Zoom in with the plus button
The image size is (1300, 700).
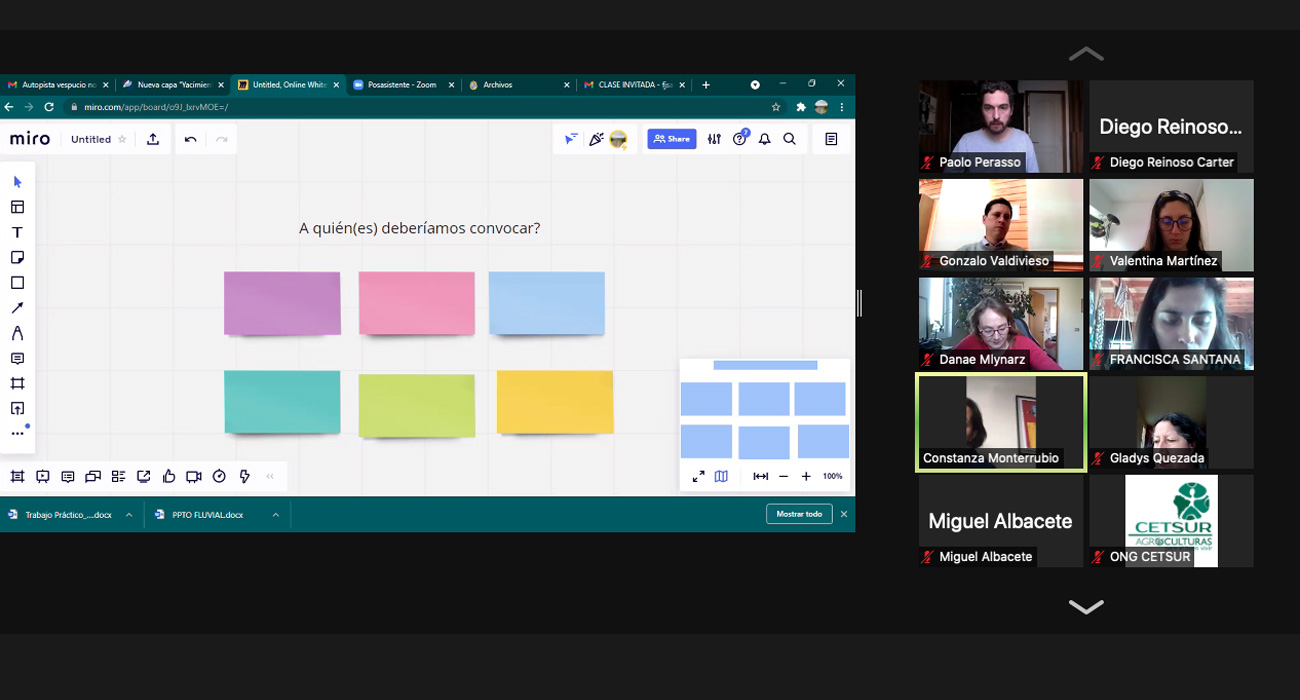pos(806,476)
